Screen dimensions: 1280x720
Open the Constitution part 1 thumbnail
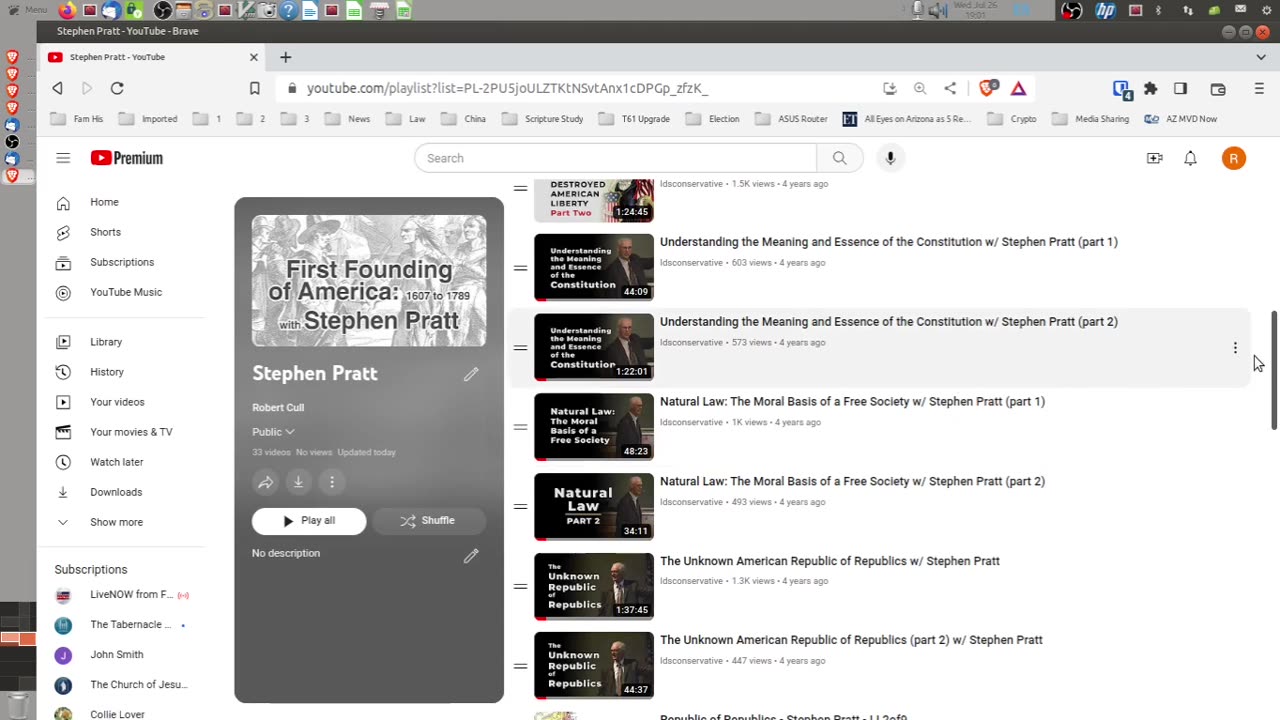(x=594, y=267)
